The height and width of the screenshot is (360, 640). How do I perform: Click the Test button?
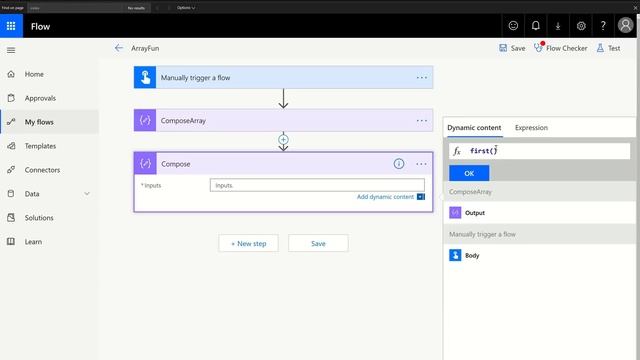tap(609, 48)
